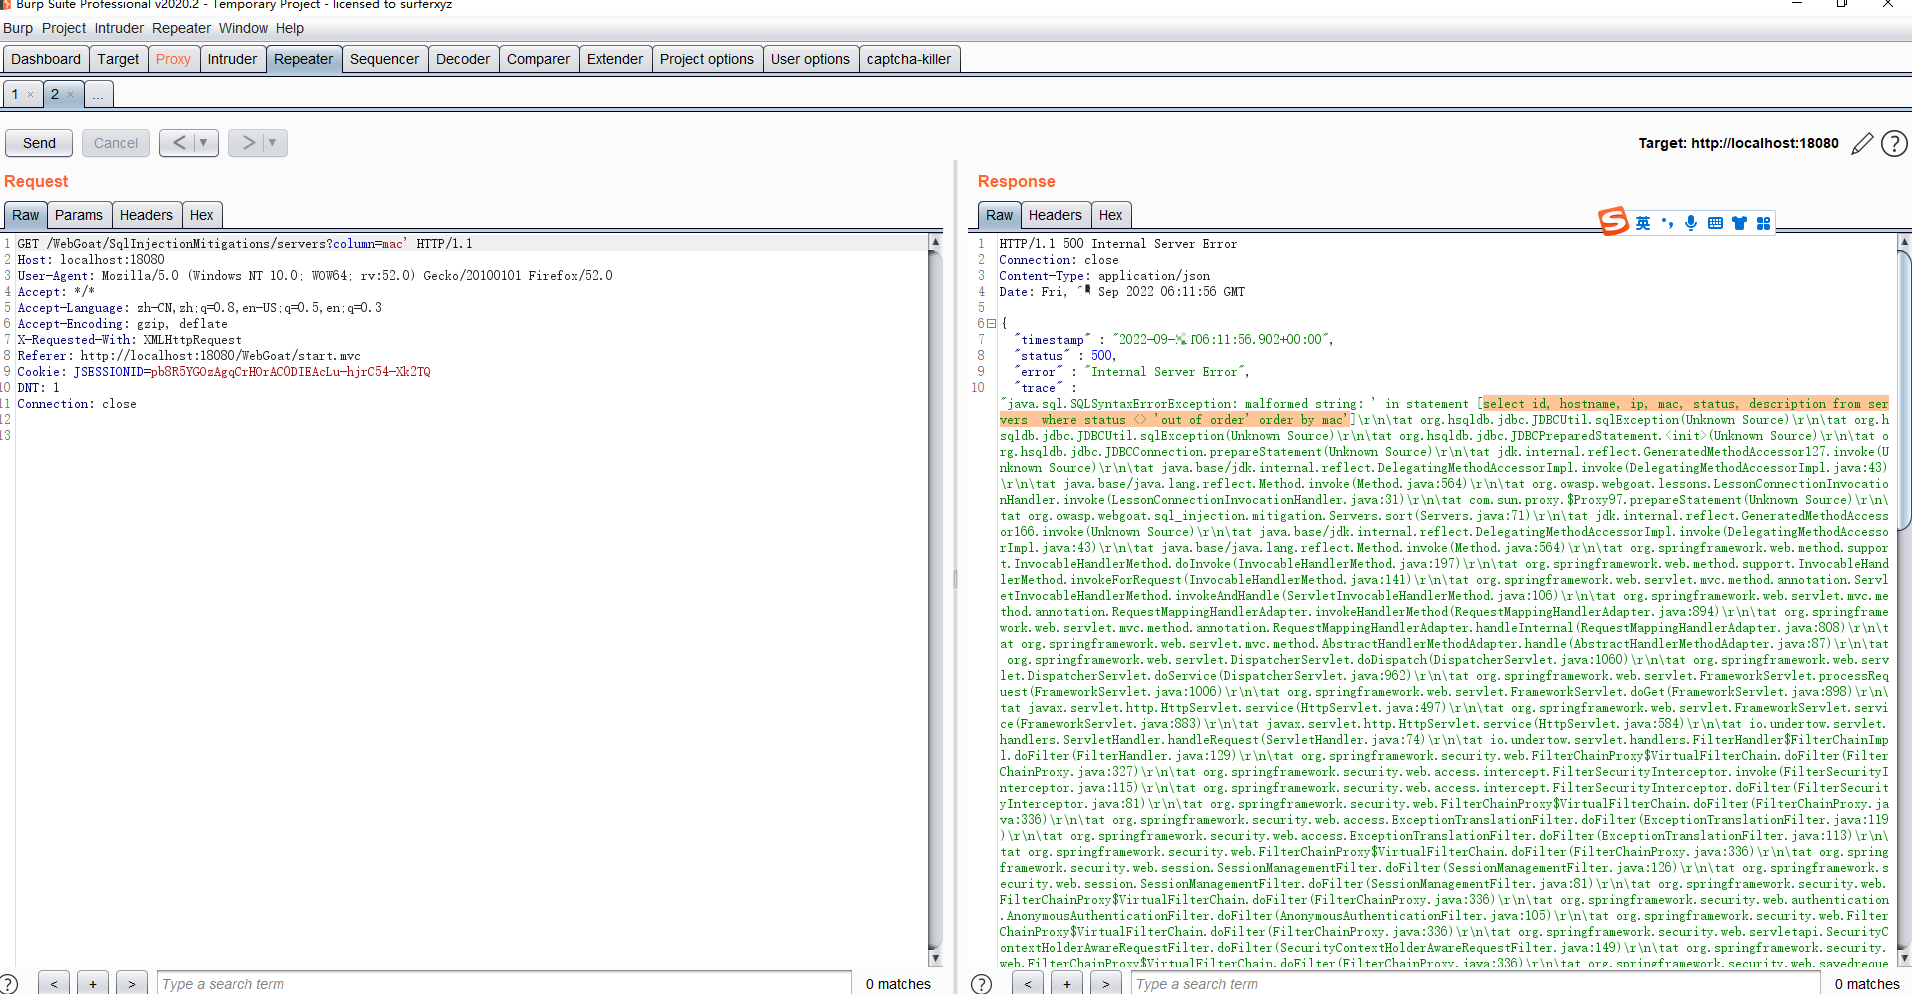
Task: Click the pencil icon to edit target
Action: click(1861, 144)
